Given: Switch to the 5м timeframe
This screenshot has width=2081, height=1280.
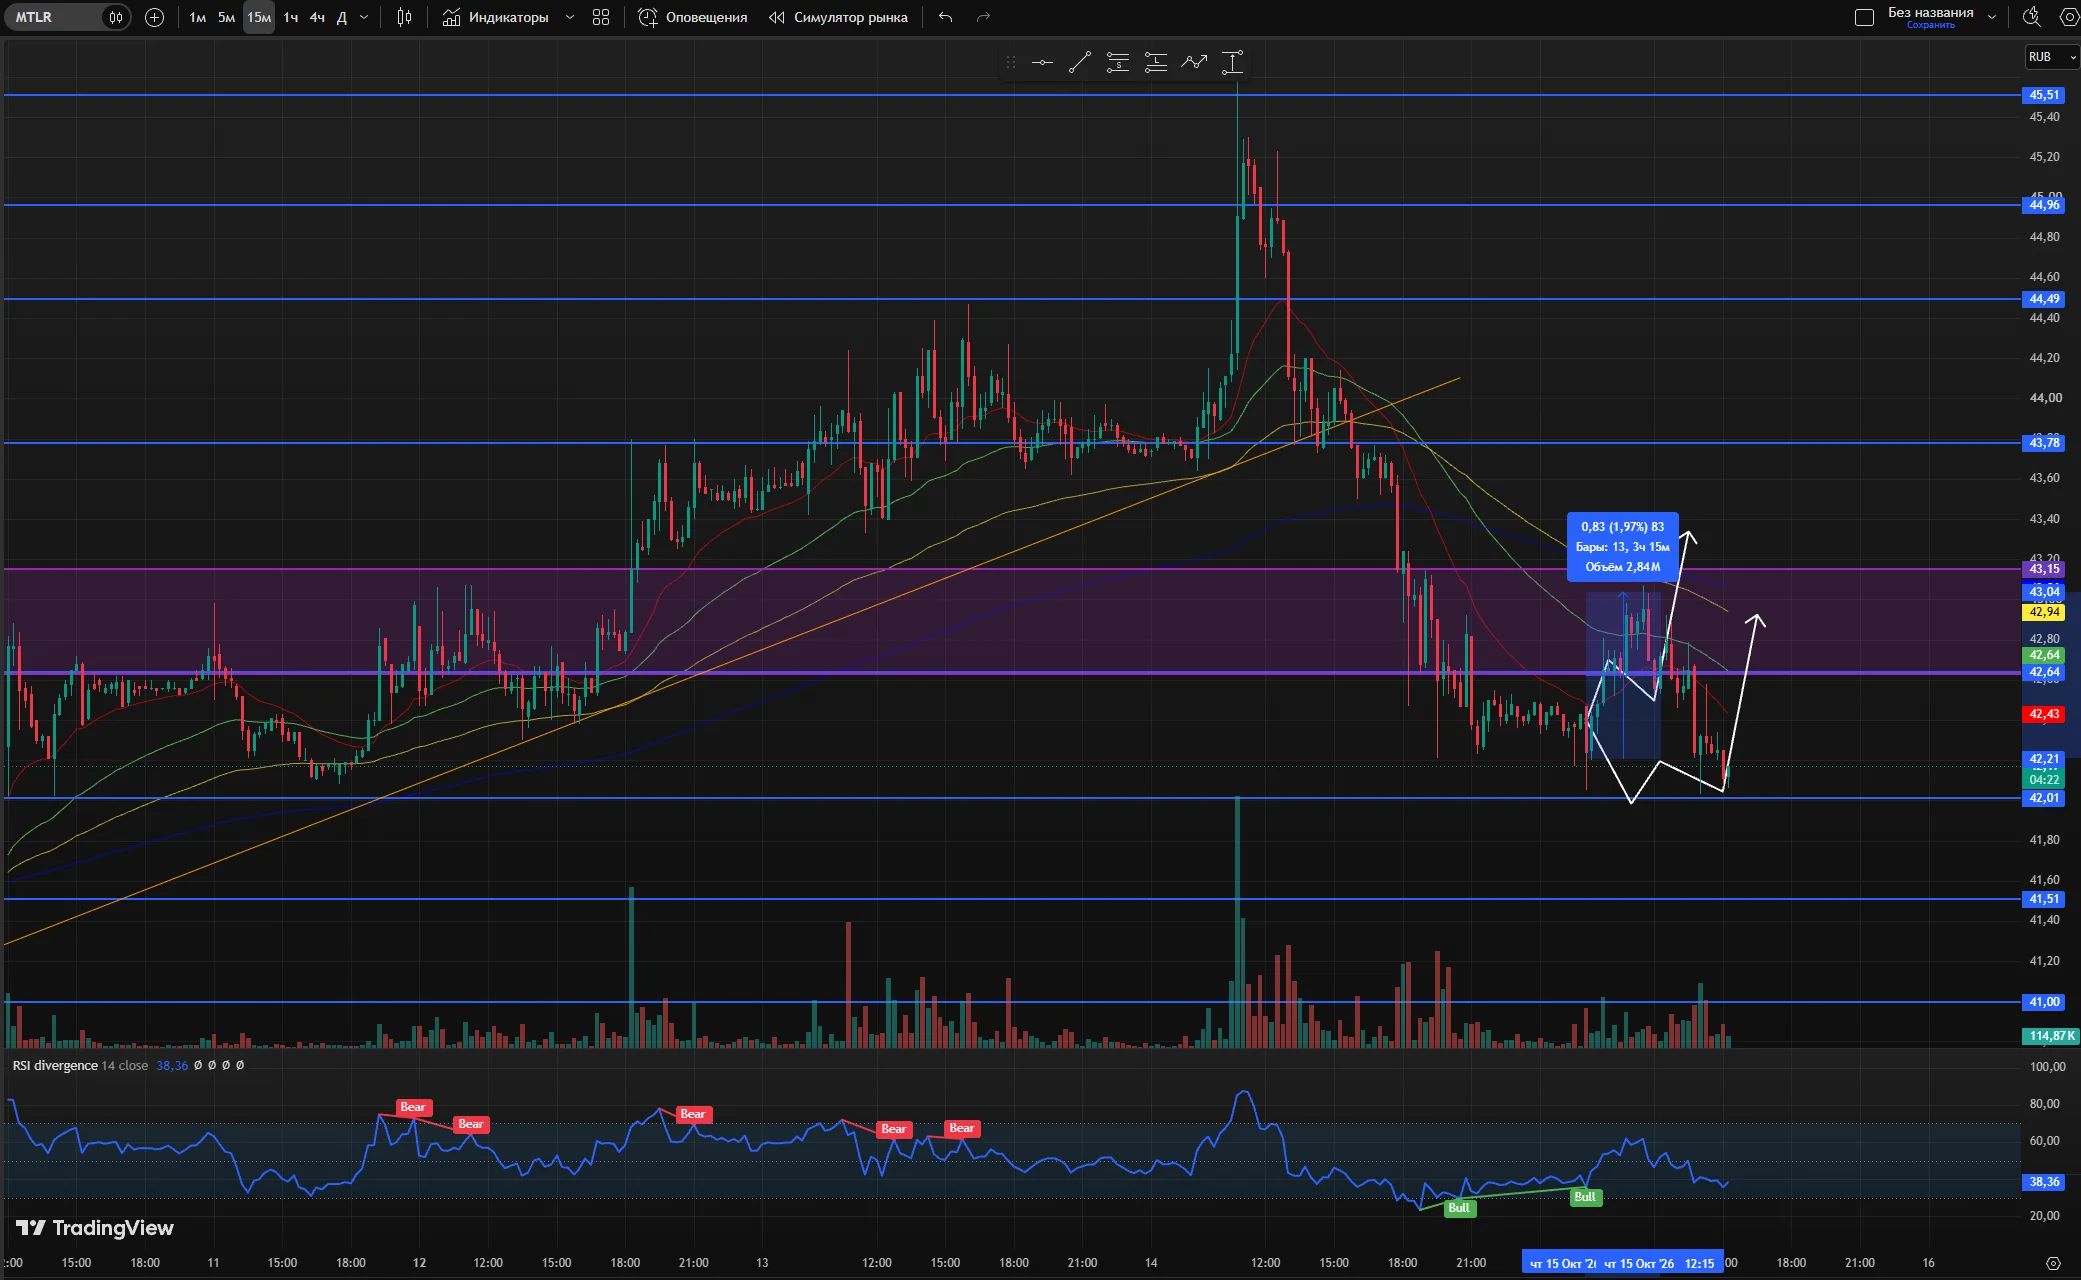Looking at the screenshot, I should tap(227, 17).
